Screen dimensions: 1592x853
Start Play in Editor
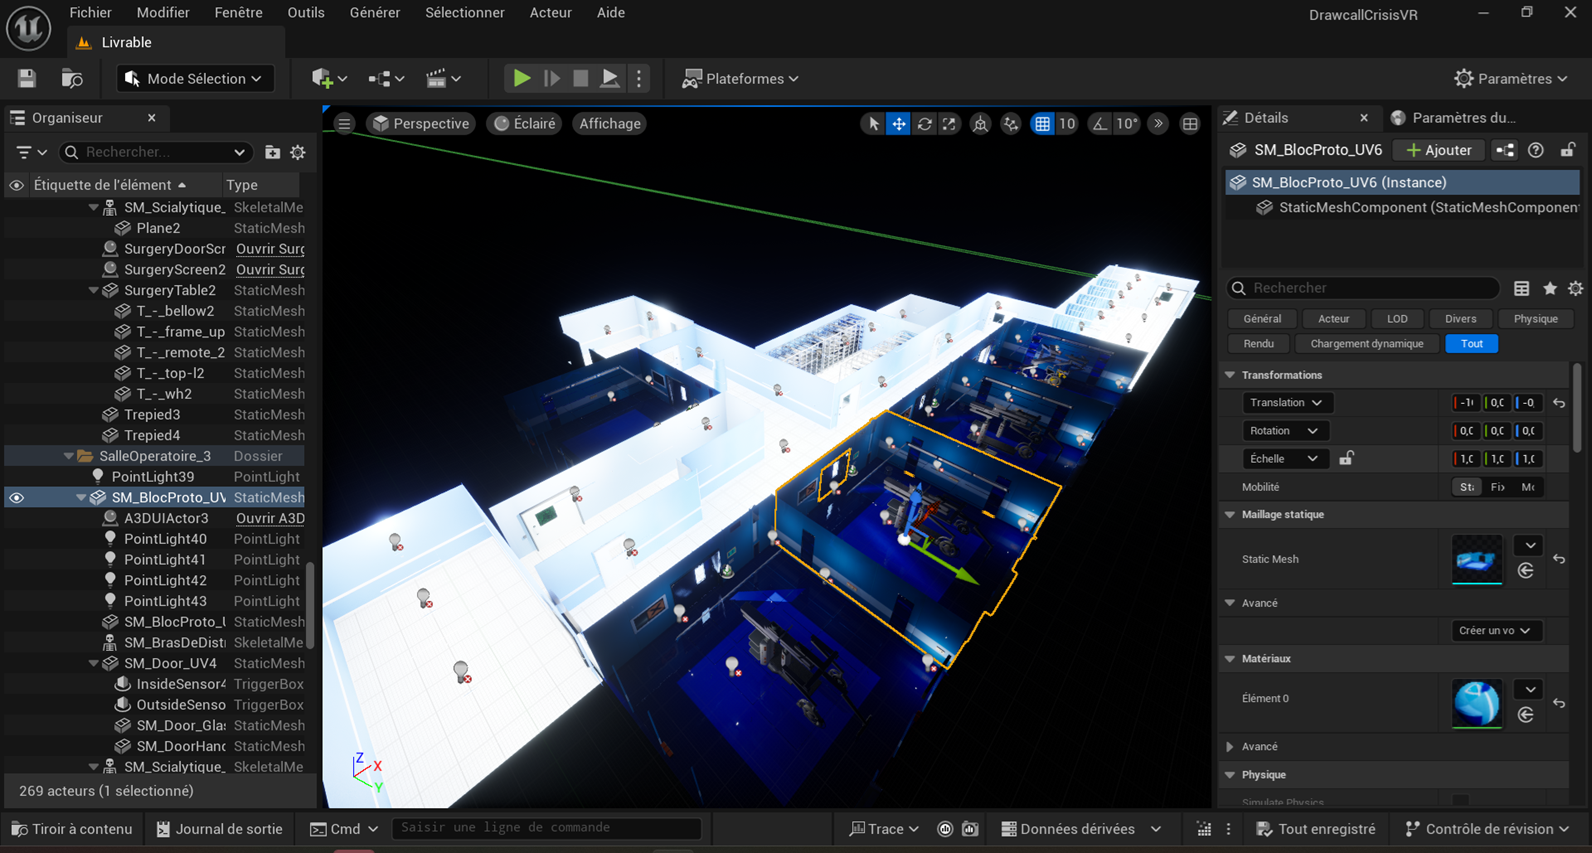pos(522,79)
